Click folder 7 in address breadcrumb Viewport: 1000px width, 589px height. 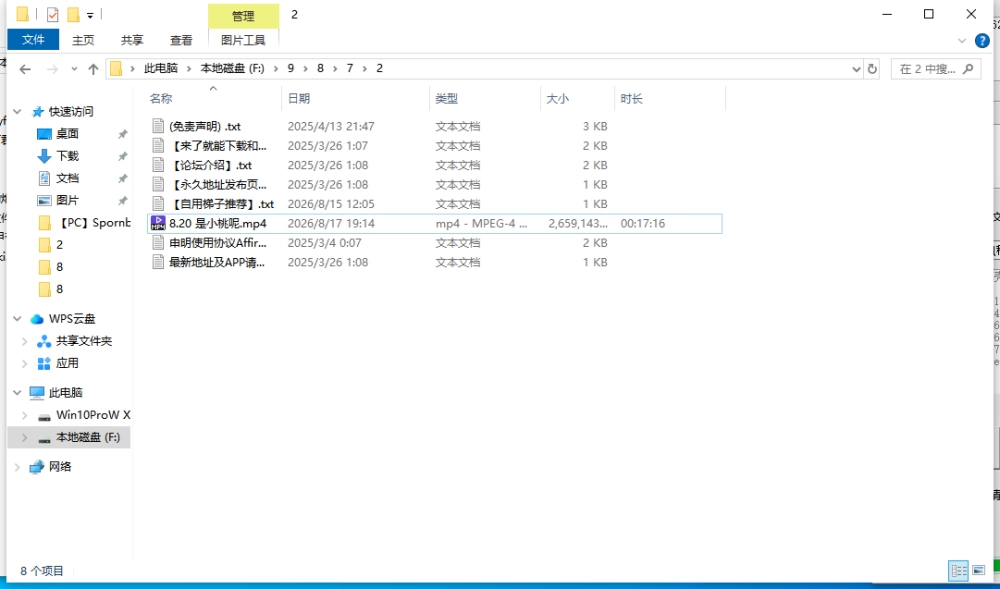point(349,69)
